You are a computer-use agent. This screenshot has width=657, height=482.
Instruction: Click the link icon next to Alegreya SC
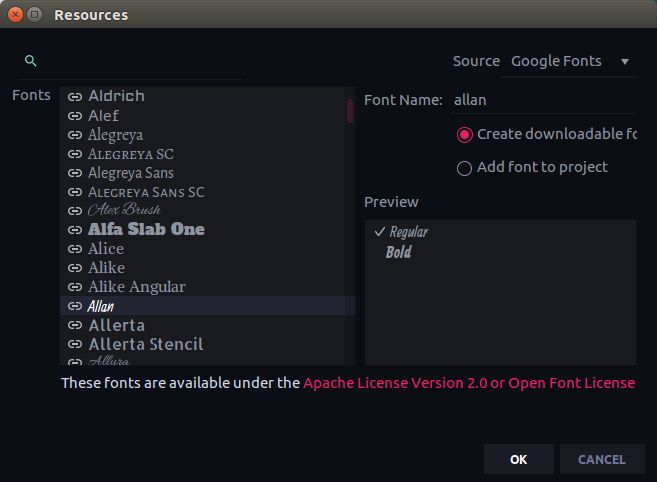(x=75, y=154)
